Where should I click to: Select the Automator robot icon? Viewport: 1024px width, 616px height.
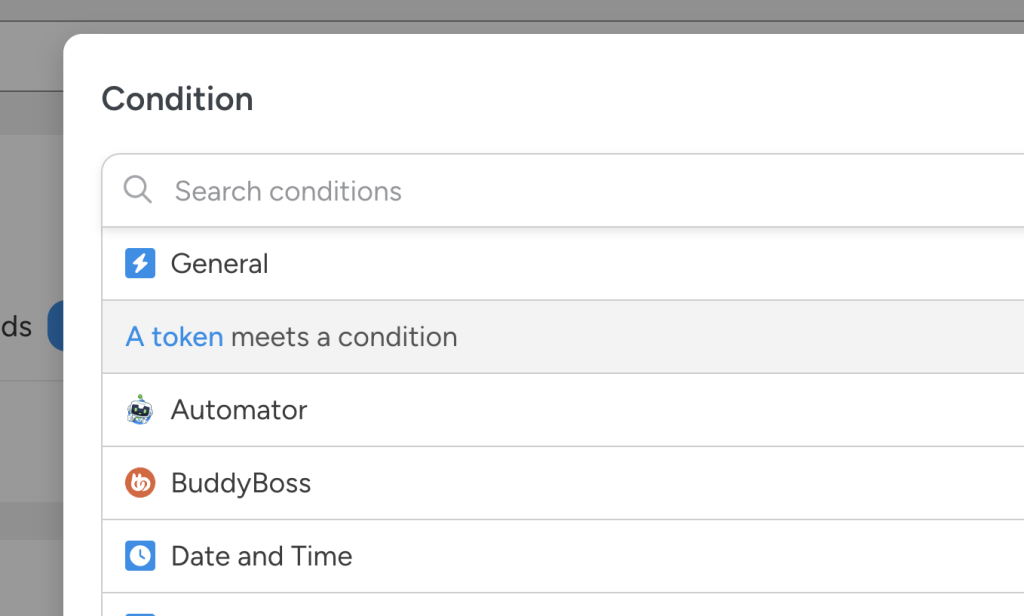coord(140,410)
